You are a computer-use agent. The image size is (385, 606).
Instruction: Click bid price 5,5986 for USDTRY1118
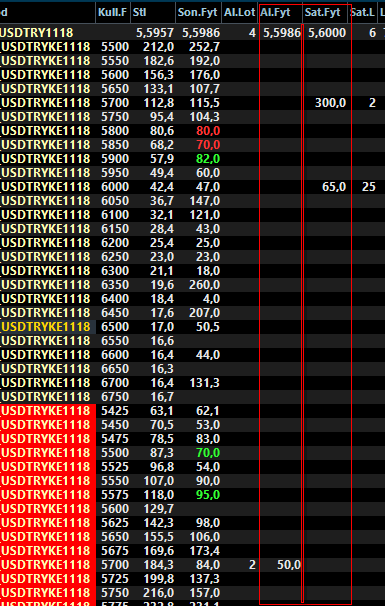point(282,33)
